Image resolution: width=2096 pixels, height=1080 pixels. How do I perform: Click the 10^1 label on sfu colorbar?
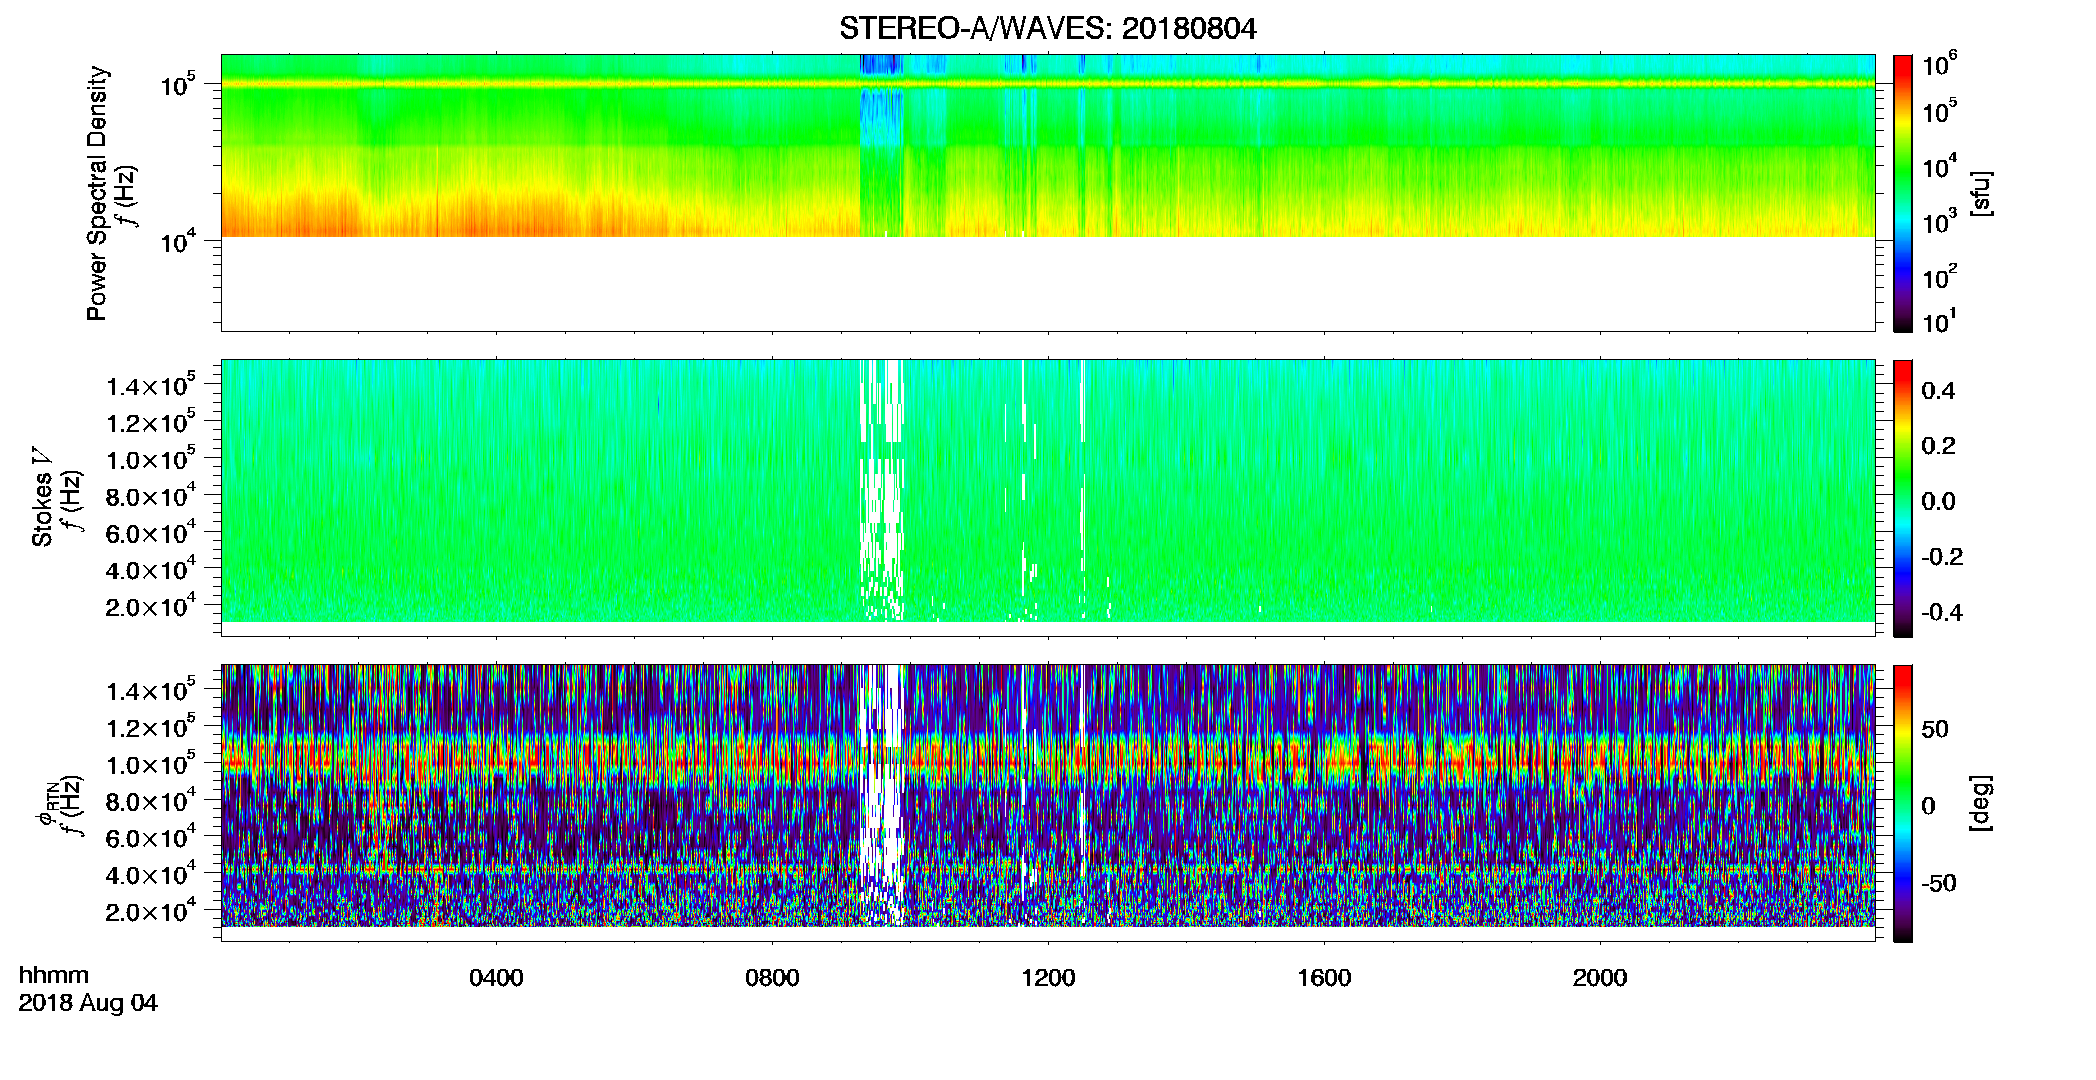[x=1940, y=321]
